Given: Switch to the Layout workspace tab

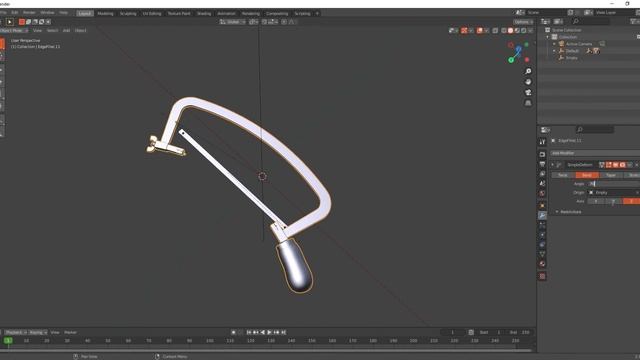Looking at the screenshot, I should [84, 13].
